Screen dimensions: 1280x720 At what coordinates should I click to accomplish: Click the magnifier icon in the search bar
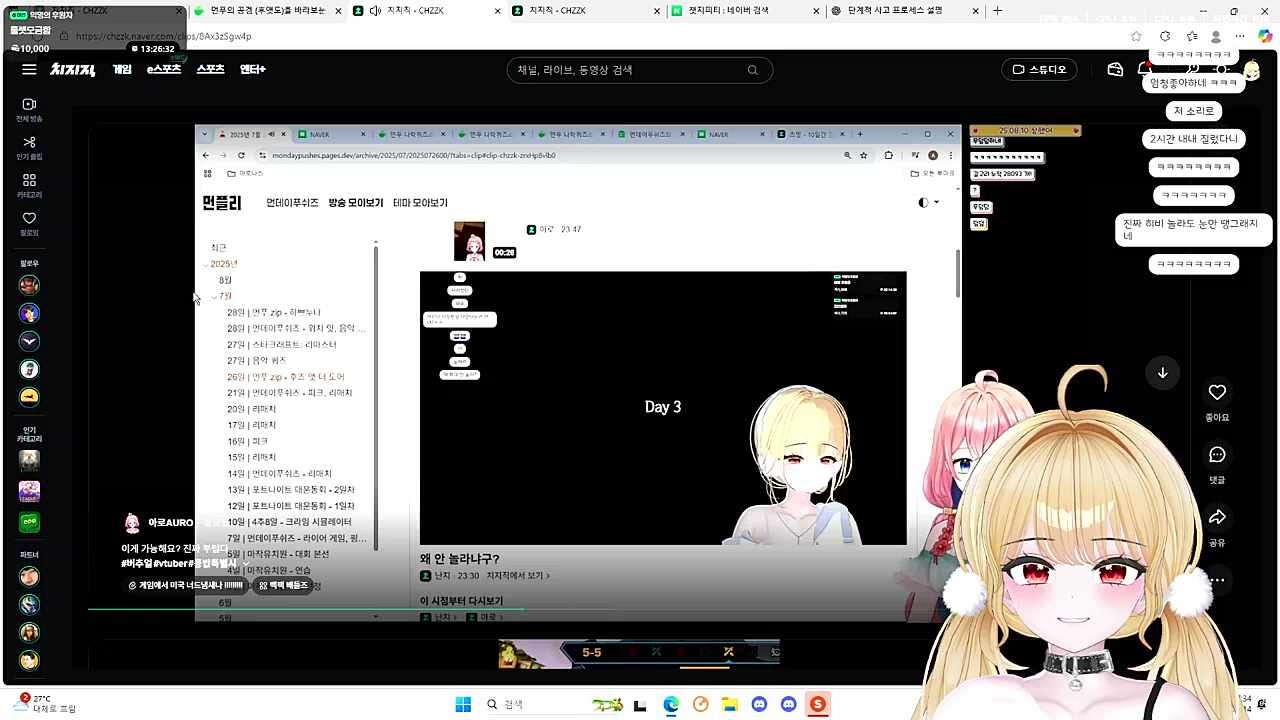pos(752,70)
